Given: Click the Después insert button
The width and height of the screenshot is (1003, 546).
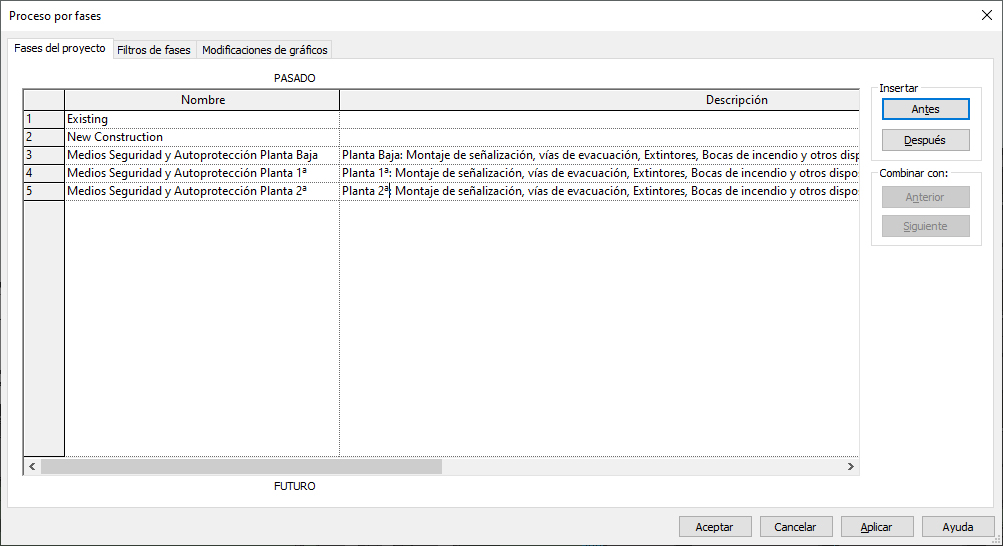Looking at the screenshot, I should click(x=925, y=140).
